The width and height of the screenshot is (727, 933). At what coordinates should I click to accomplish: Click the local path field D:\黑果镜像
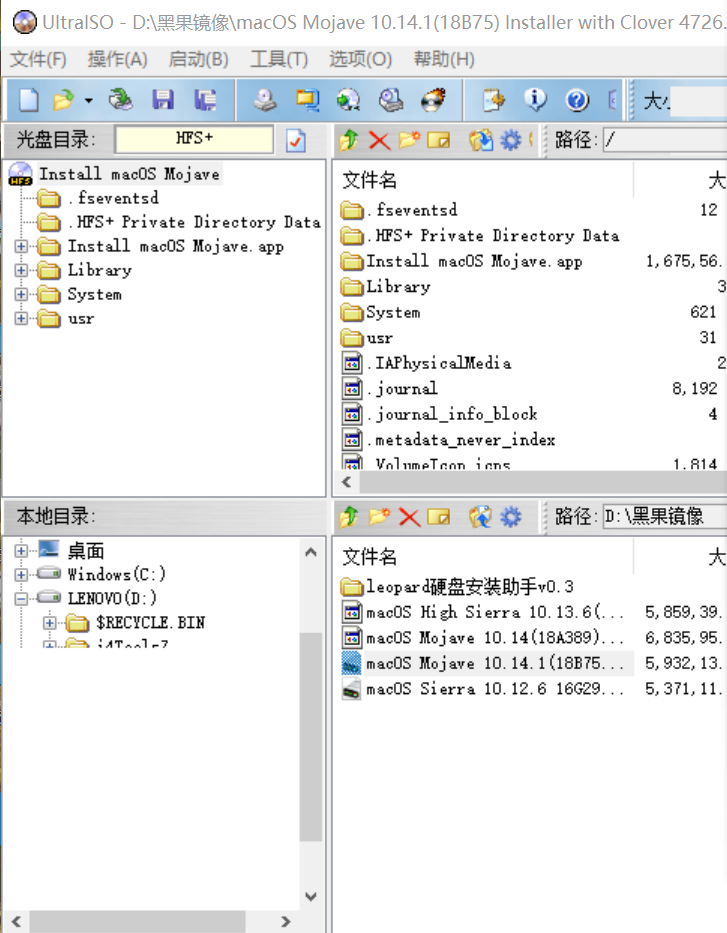(665, 516)
